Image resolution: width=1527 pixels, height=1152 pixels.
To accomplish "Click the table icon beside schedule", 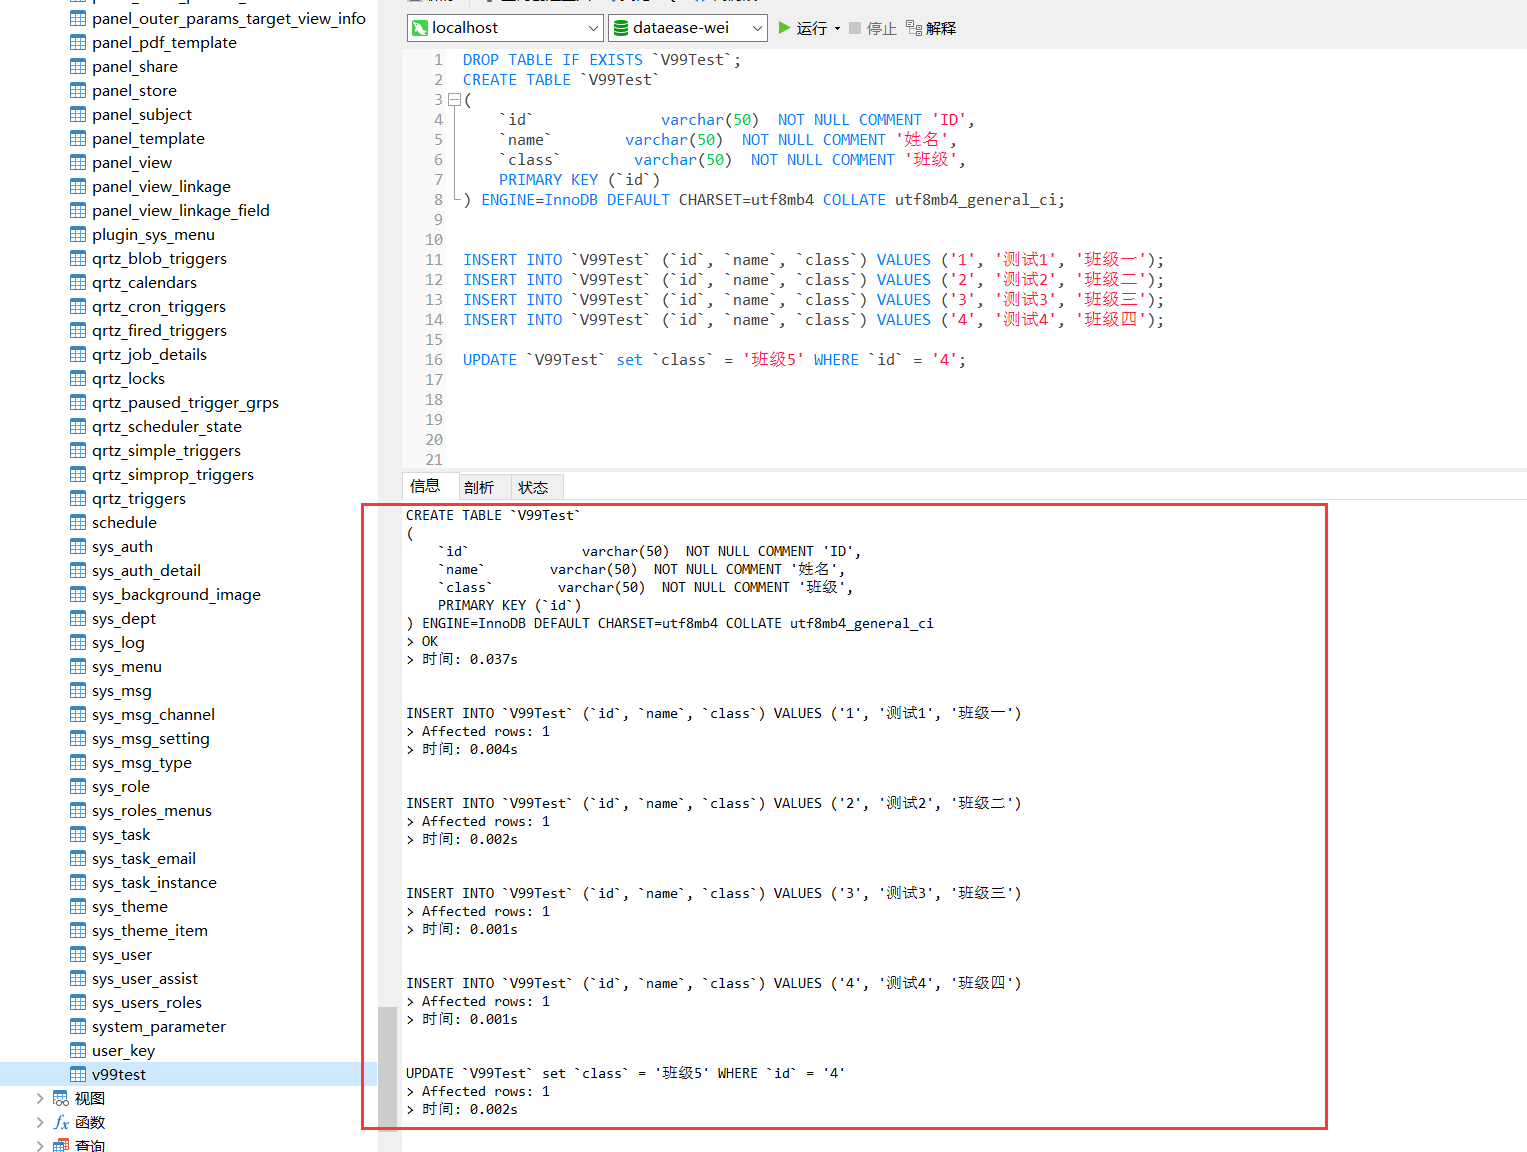I will pos(78,522).
